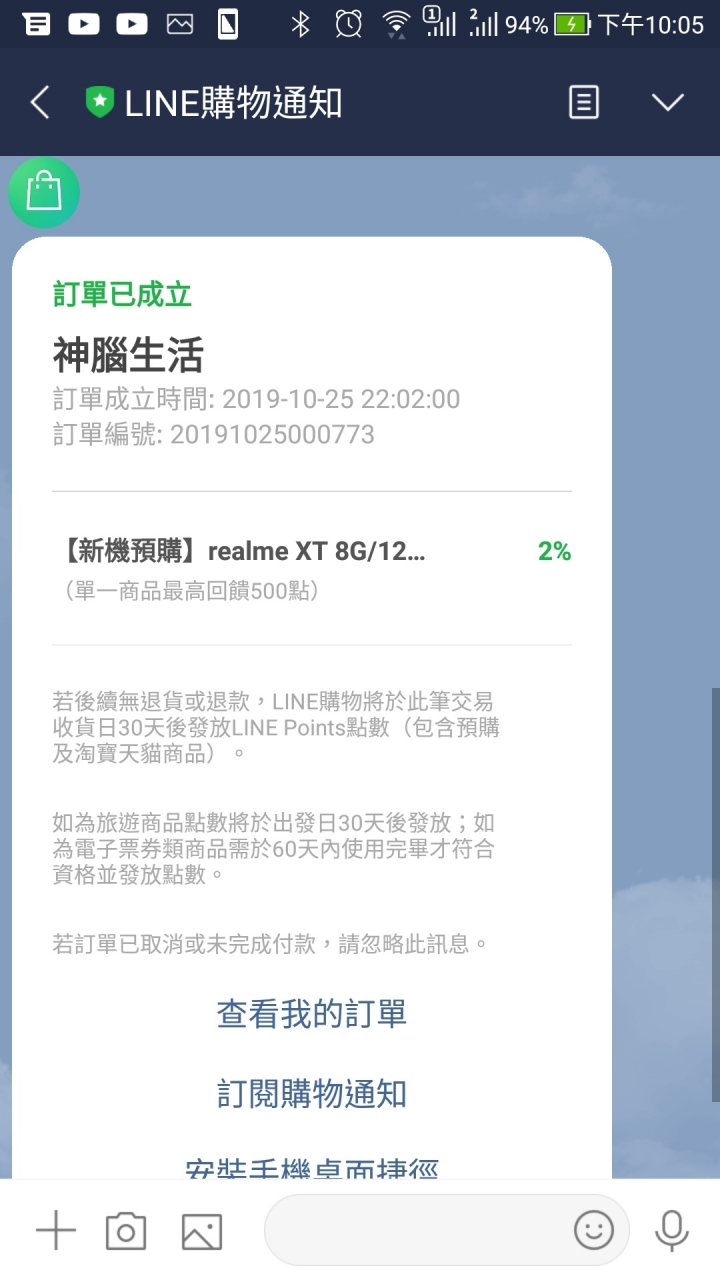Open the realme XT 8G product row
Image resolution: width=720 pixels, height=1280 pixels.
(312, 568)
